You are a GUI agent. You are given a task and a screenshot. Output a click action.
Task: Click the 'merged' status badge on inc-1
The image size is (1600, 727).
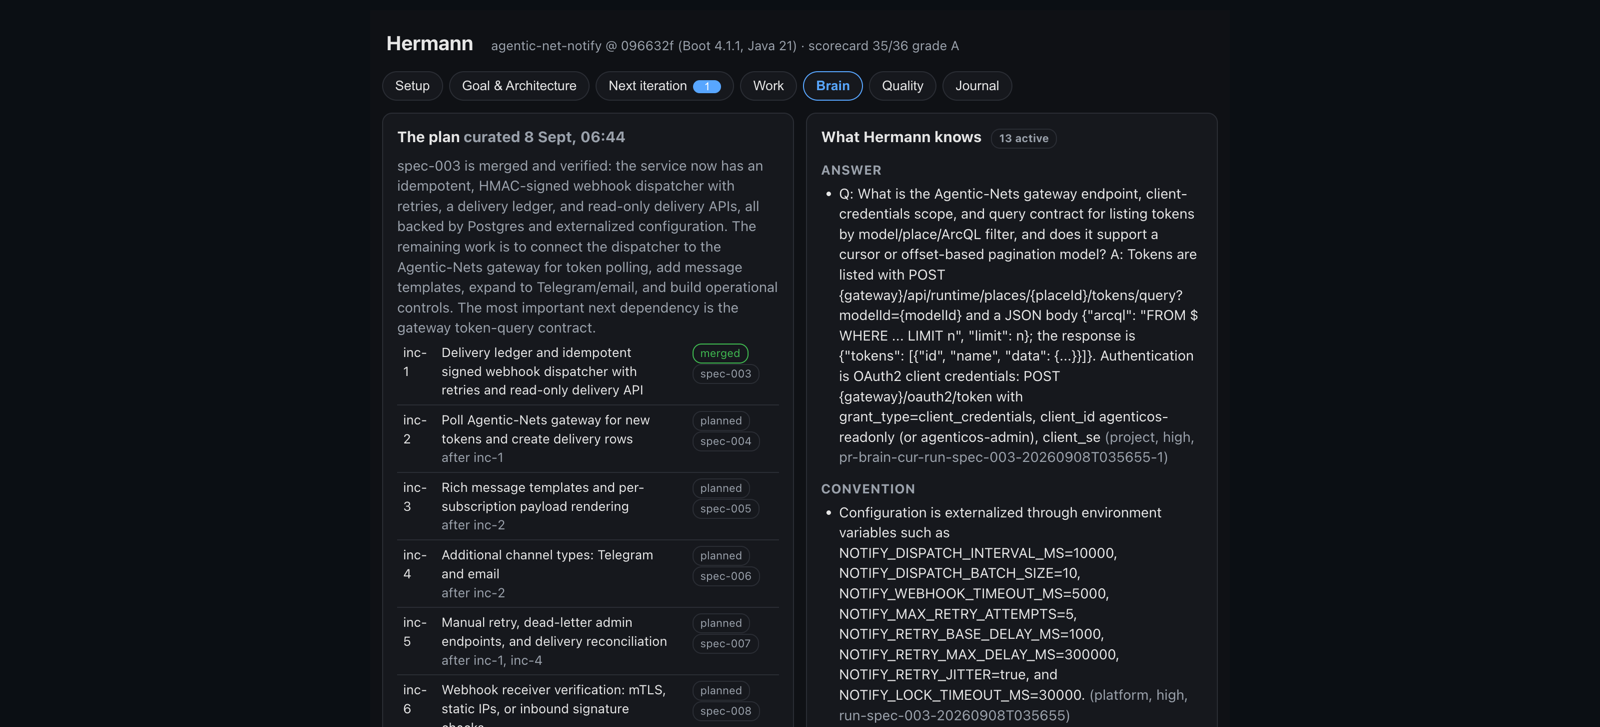tap(720, 353)
